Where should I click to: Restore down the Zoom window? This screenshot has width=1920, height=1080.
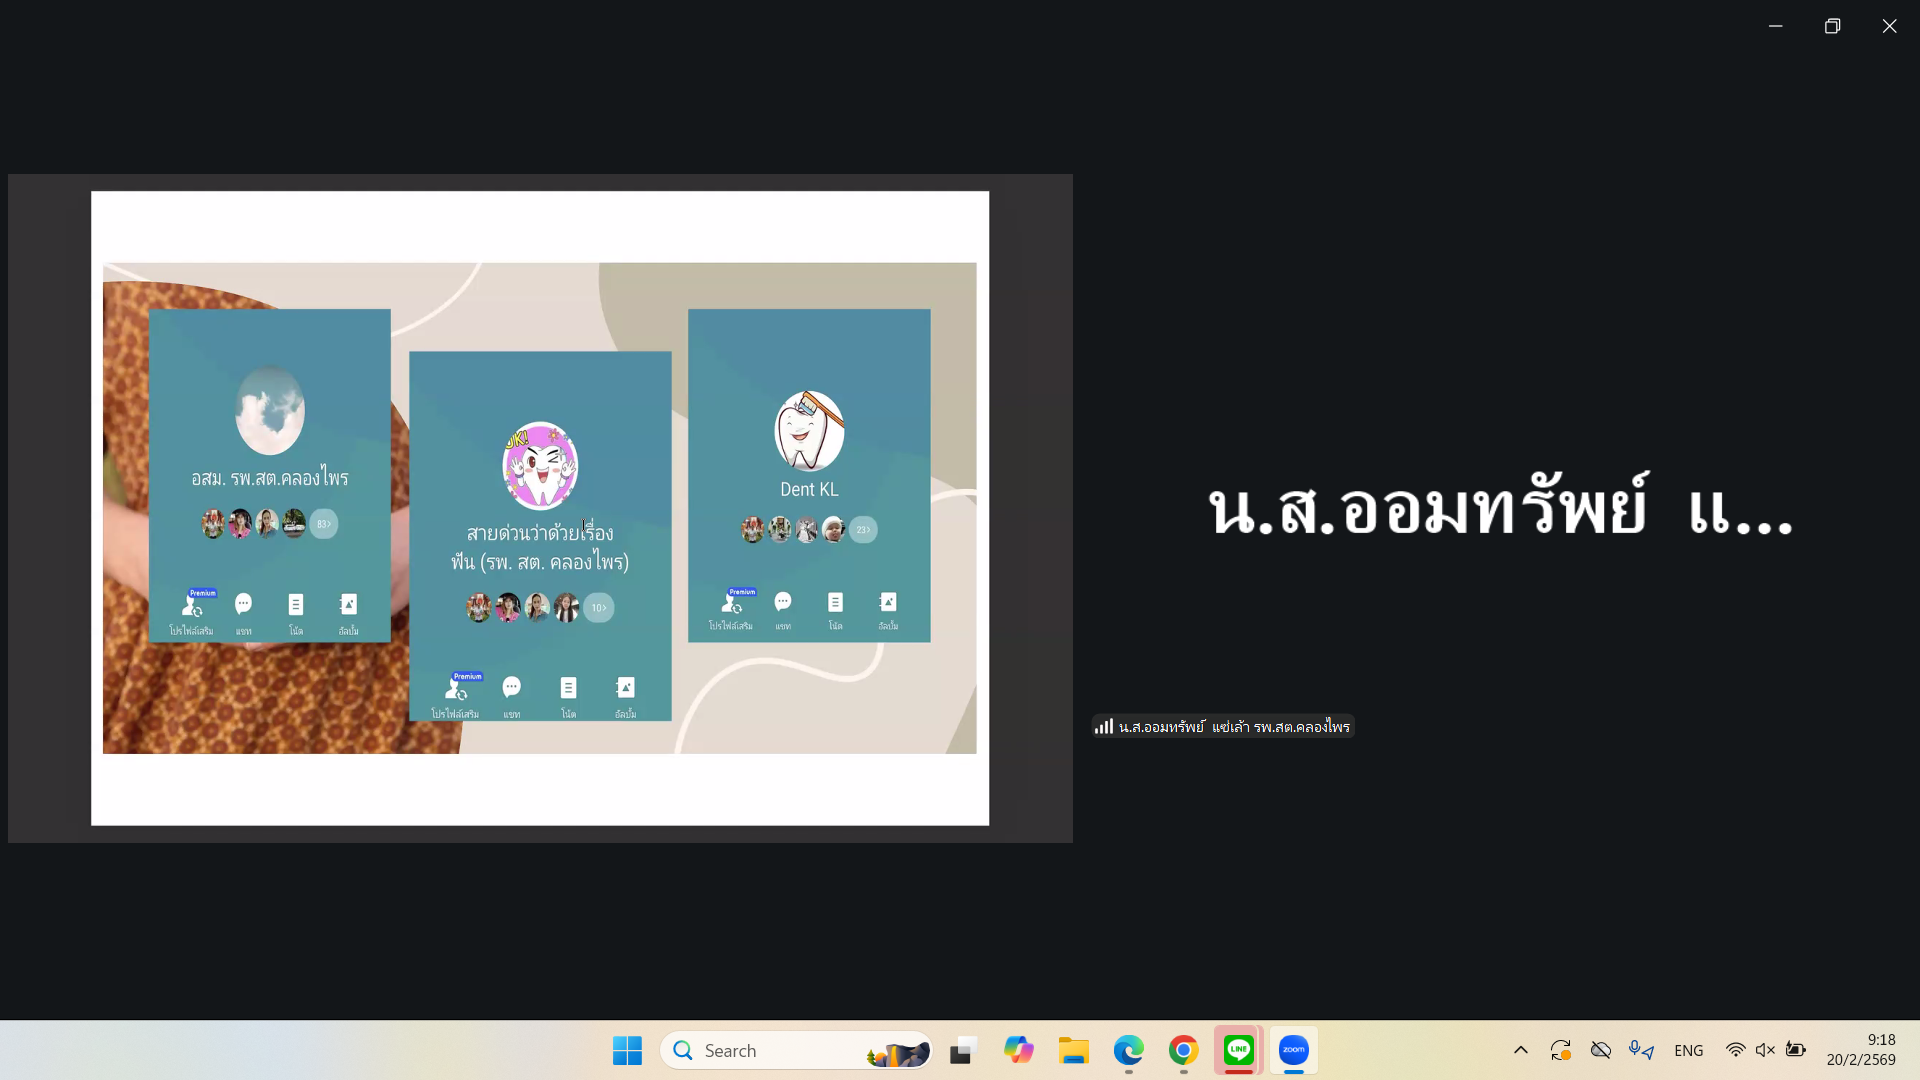(x=1832, y=26)
